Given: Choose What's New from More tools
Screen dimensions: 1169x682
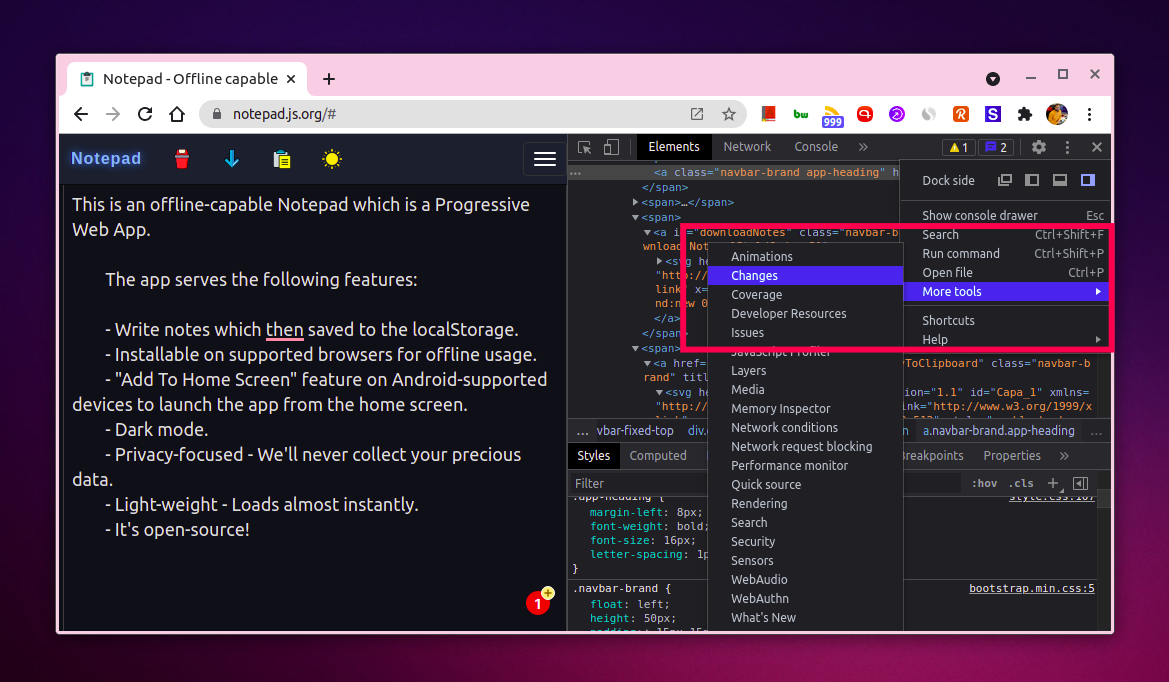Looking at the screenshot, I should 805,618.
